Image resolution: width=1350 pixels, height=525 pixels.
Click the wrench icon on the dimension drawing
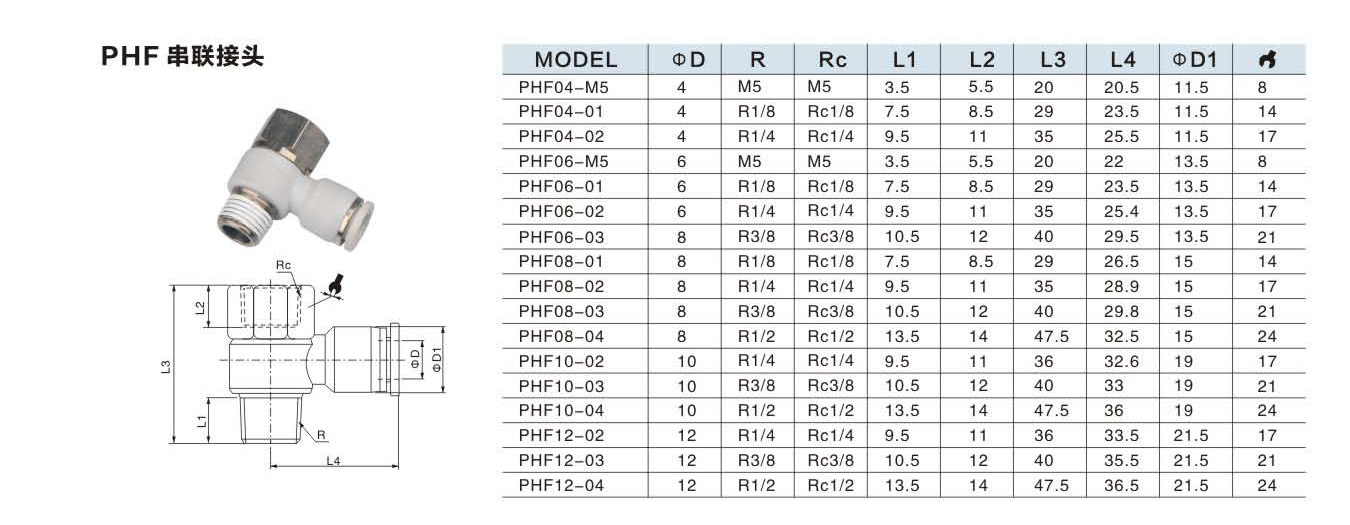tap(336, 287)
